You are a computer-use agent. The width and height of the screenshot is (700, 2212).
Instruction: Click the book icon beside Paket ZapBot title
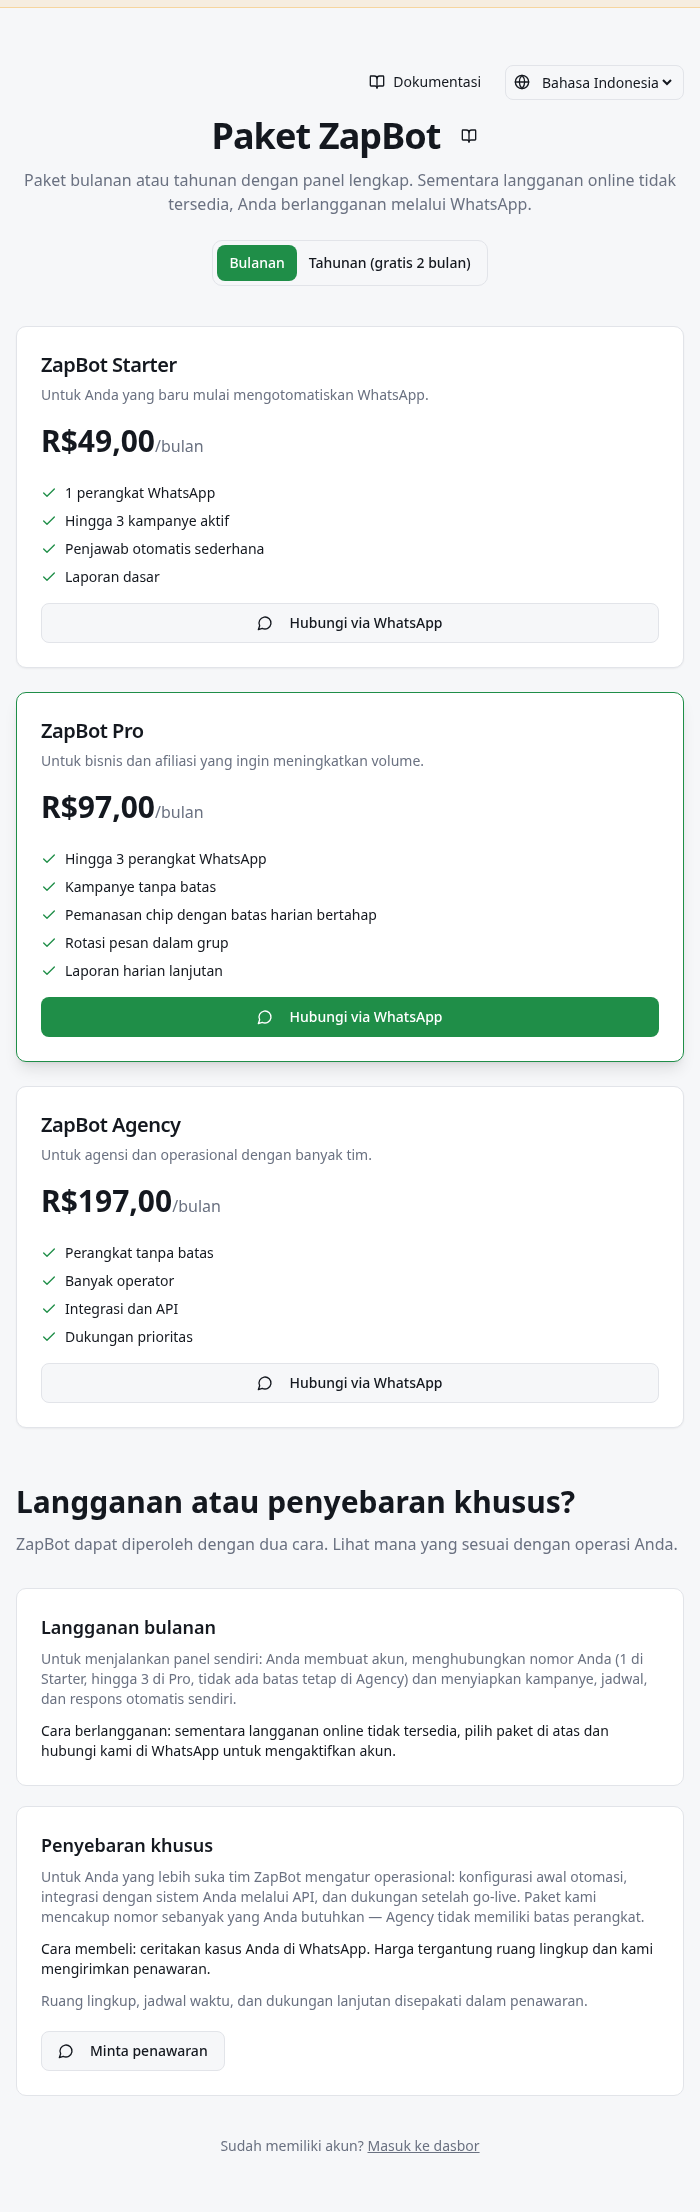point(469,136)
